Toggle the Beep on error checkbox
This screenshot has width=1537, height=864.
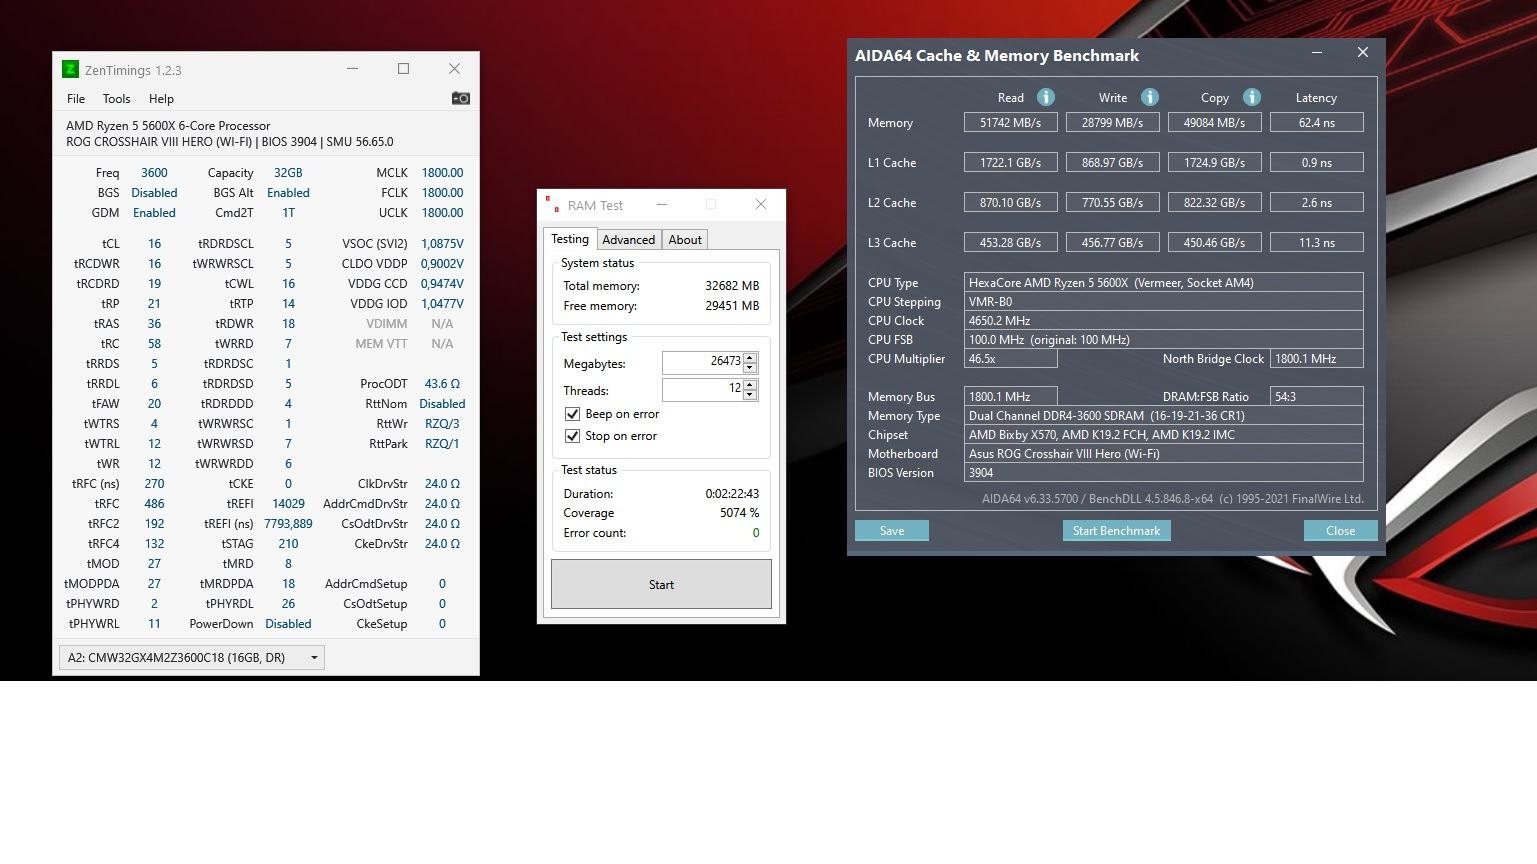[x=572, y=414]
